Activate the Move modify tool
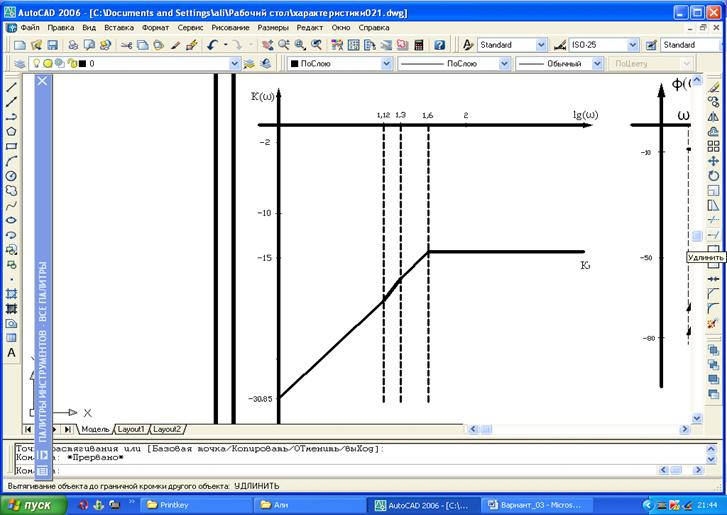The width and height of the screenshot is (727, 515). click(713, 161)
